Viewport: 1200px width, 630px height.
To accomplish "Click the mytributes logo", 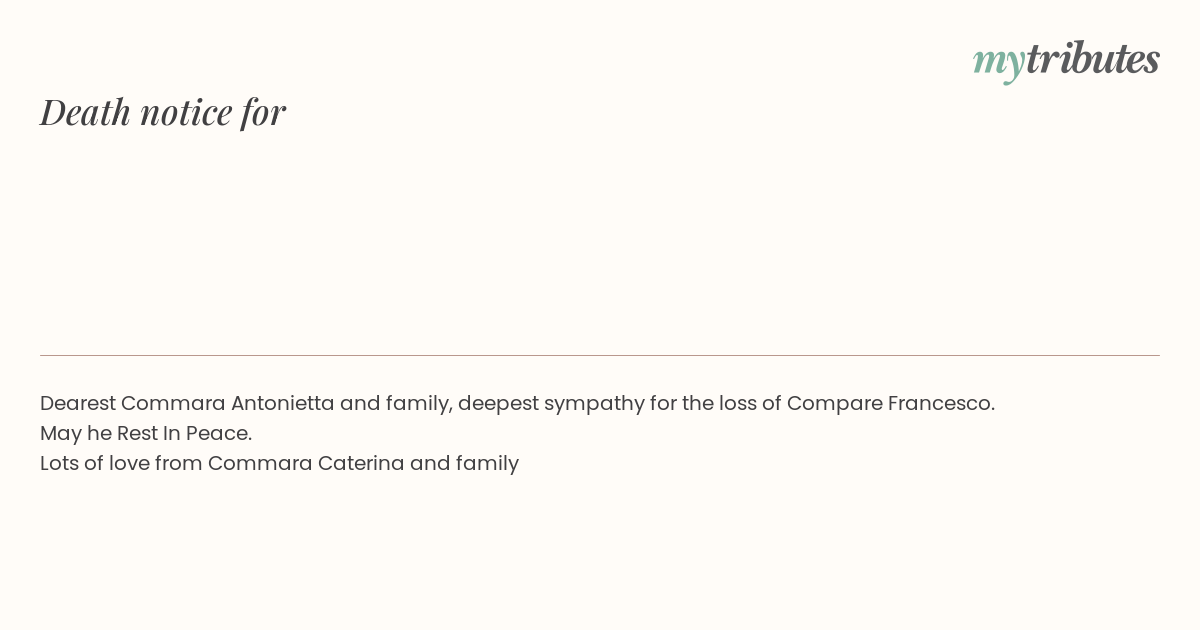I will point(1066,60).
